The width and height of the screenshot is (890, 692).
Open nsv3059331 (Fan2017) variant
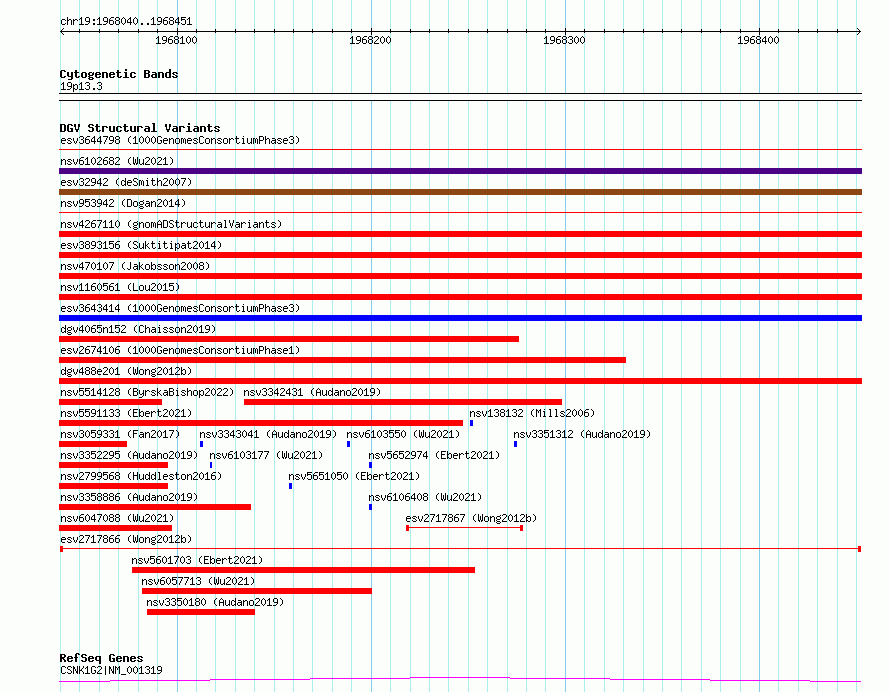(120, 434)
